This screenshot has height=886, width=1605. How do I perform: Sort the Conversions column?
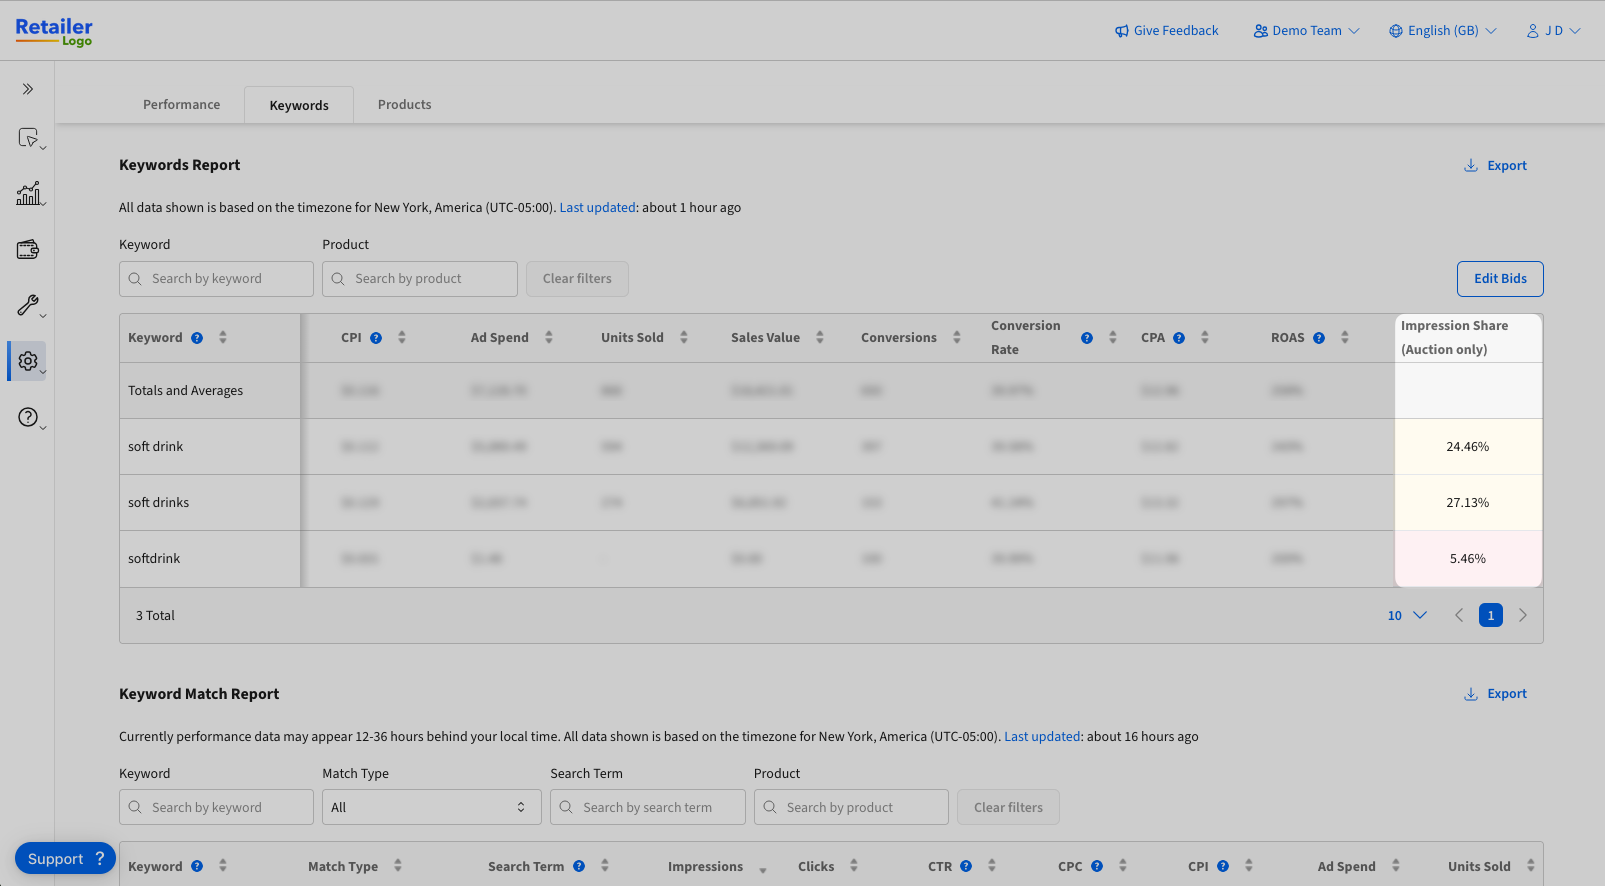[957, 338]
